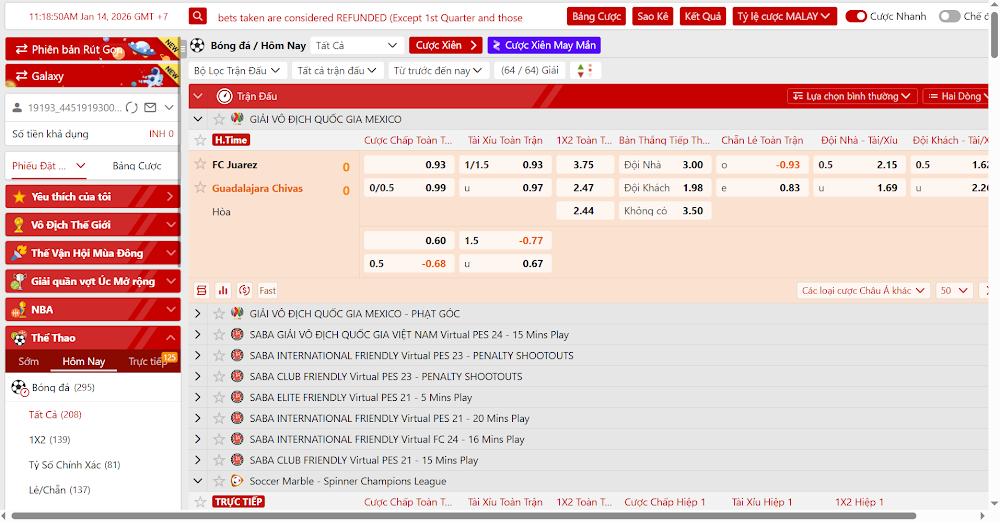This screenshot has width=1000, height=525.
Task: Expand the SABA Elite Friendly PES 21 row
Action: click(x=197, y=398)
